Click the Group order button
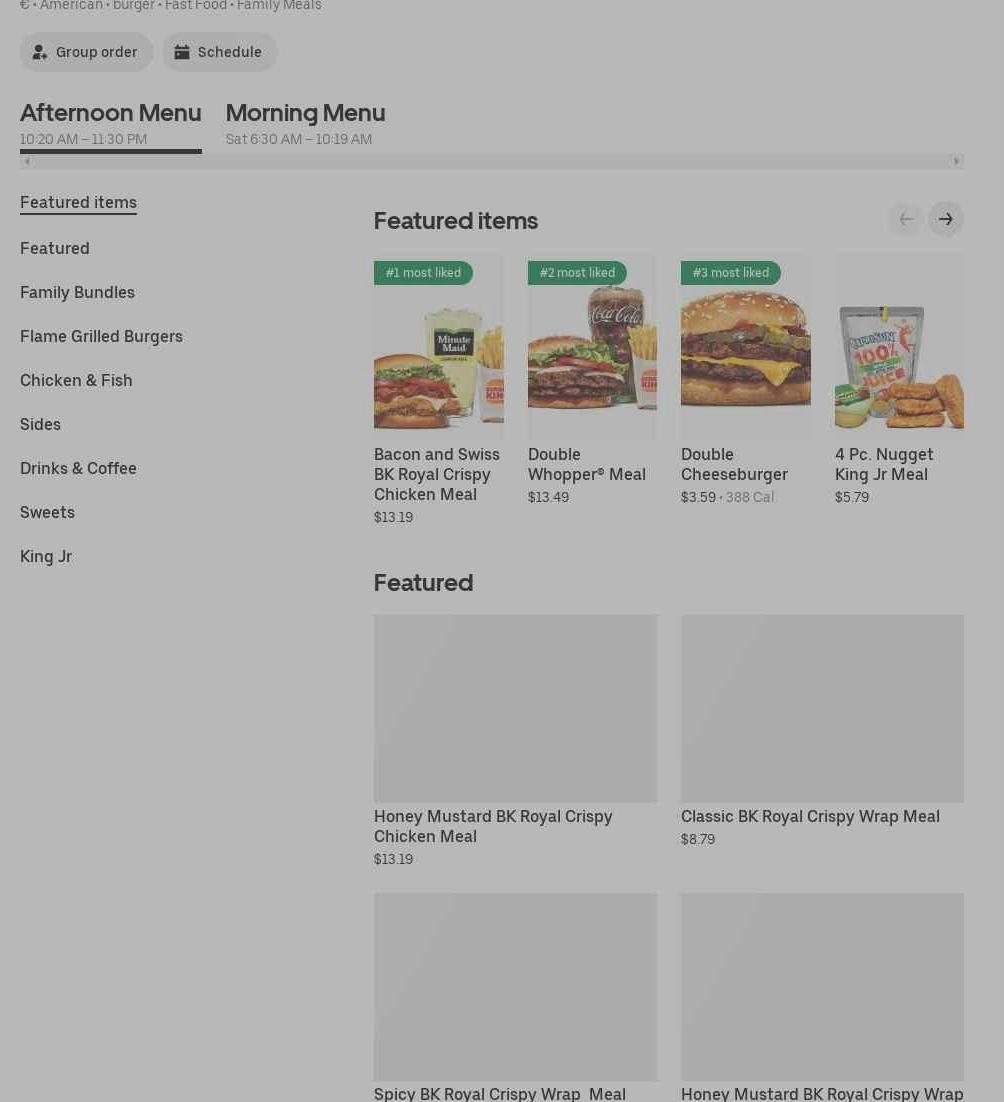This screenshot has width=1004, height=1102. (x=86, y=52)
